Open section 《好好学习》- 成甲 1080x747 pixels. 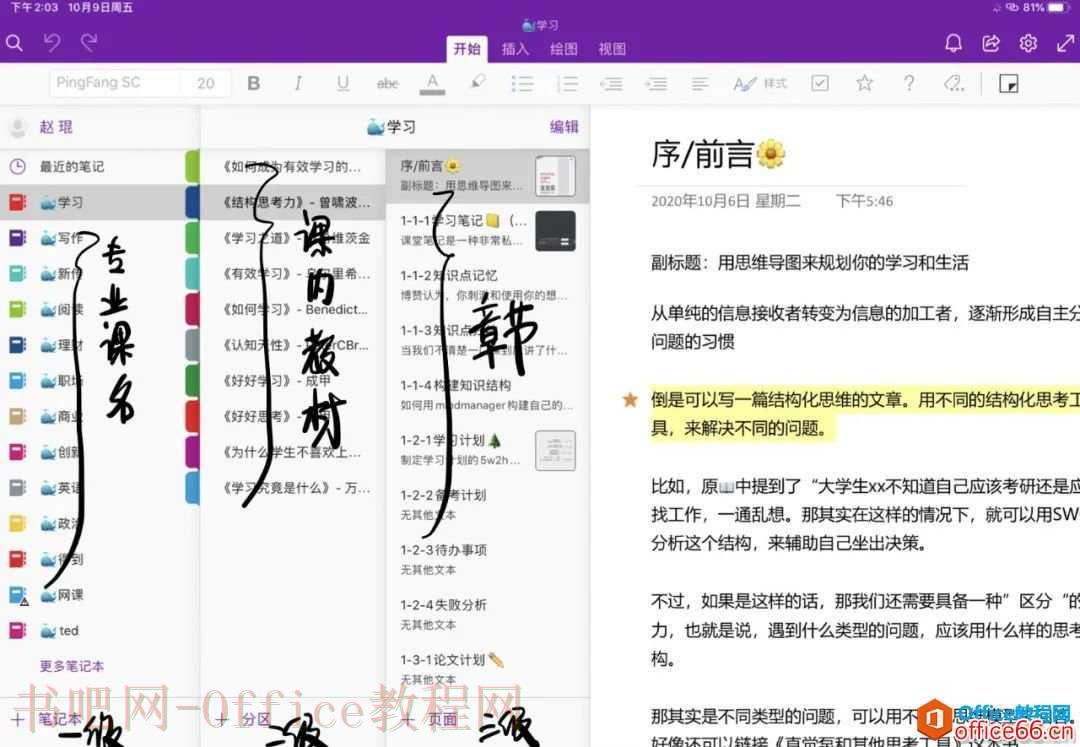coord(293,380)
